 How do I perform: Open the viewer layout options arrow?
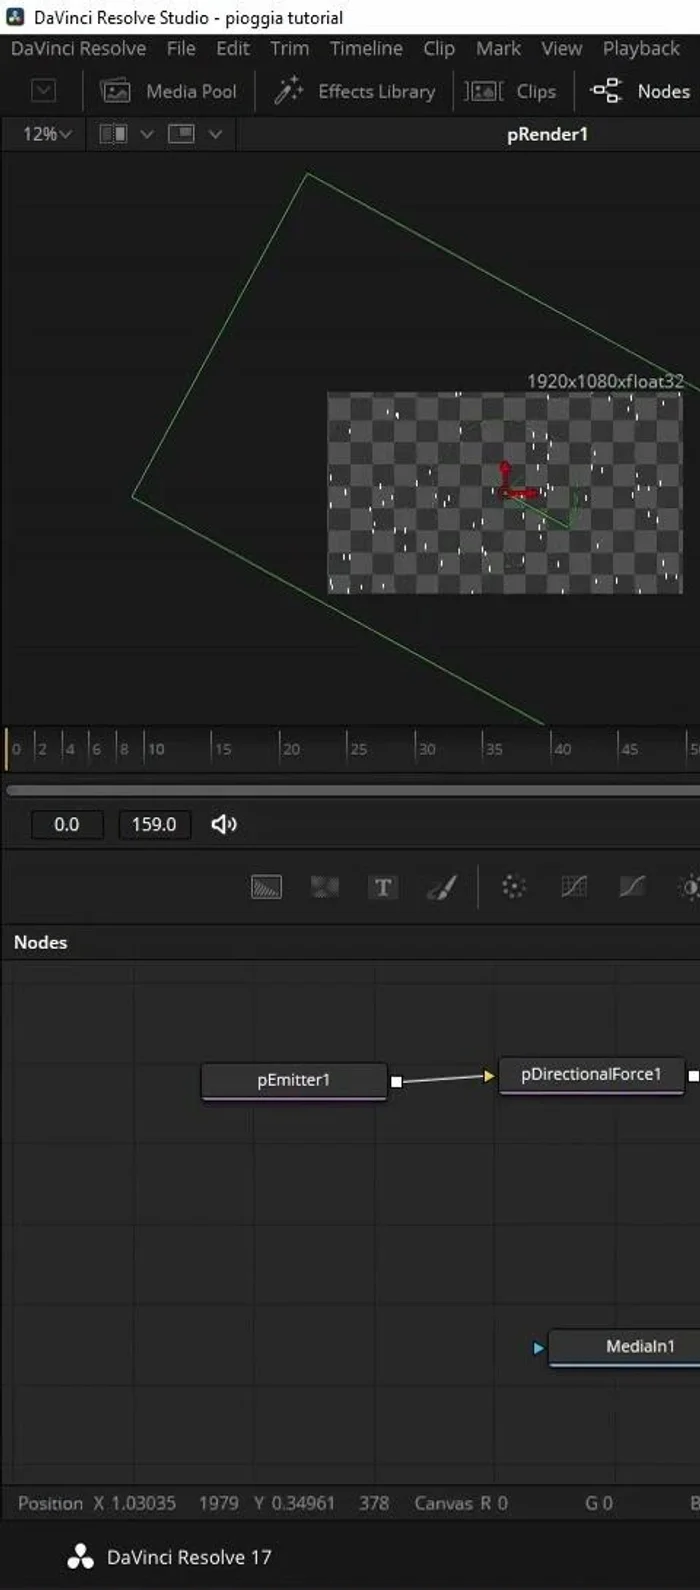point(215,134)
